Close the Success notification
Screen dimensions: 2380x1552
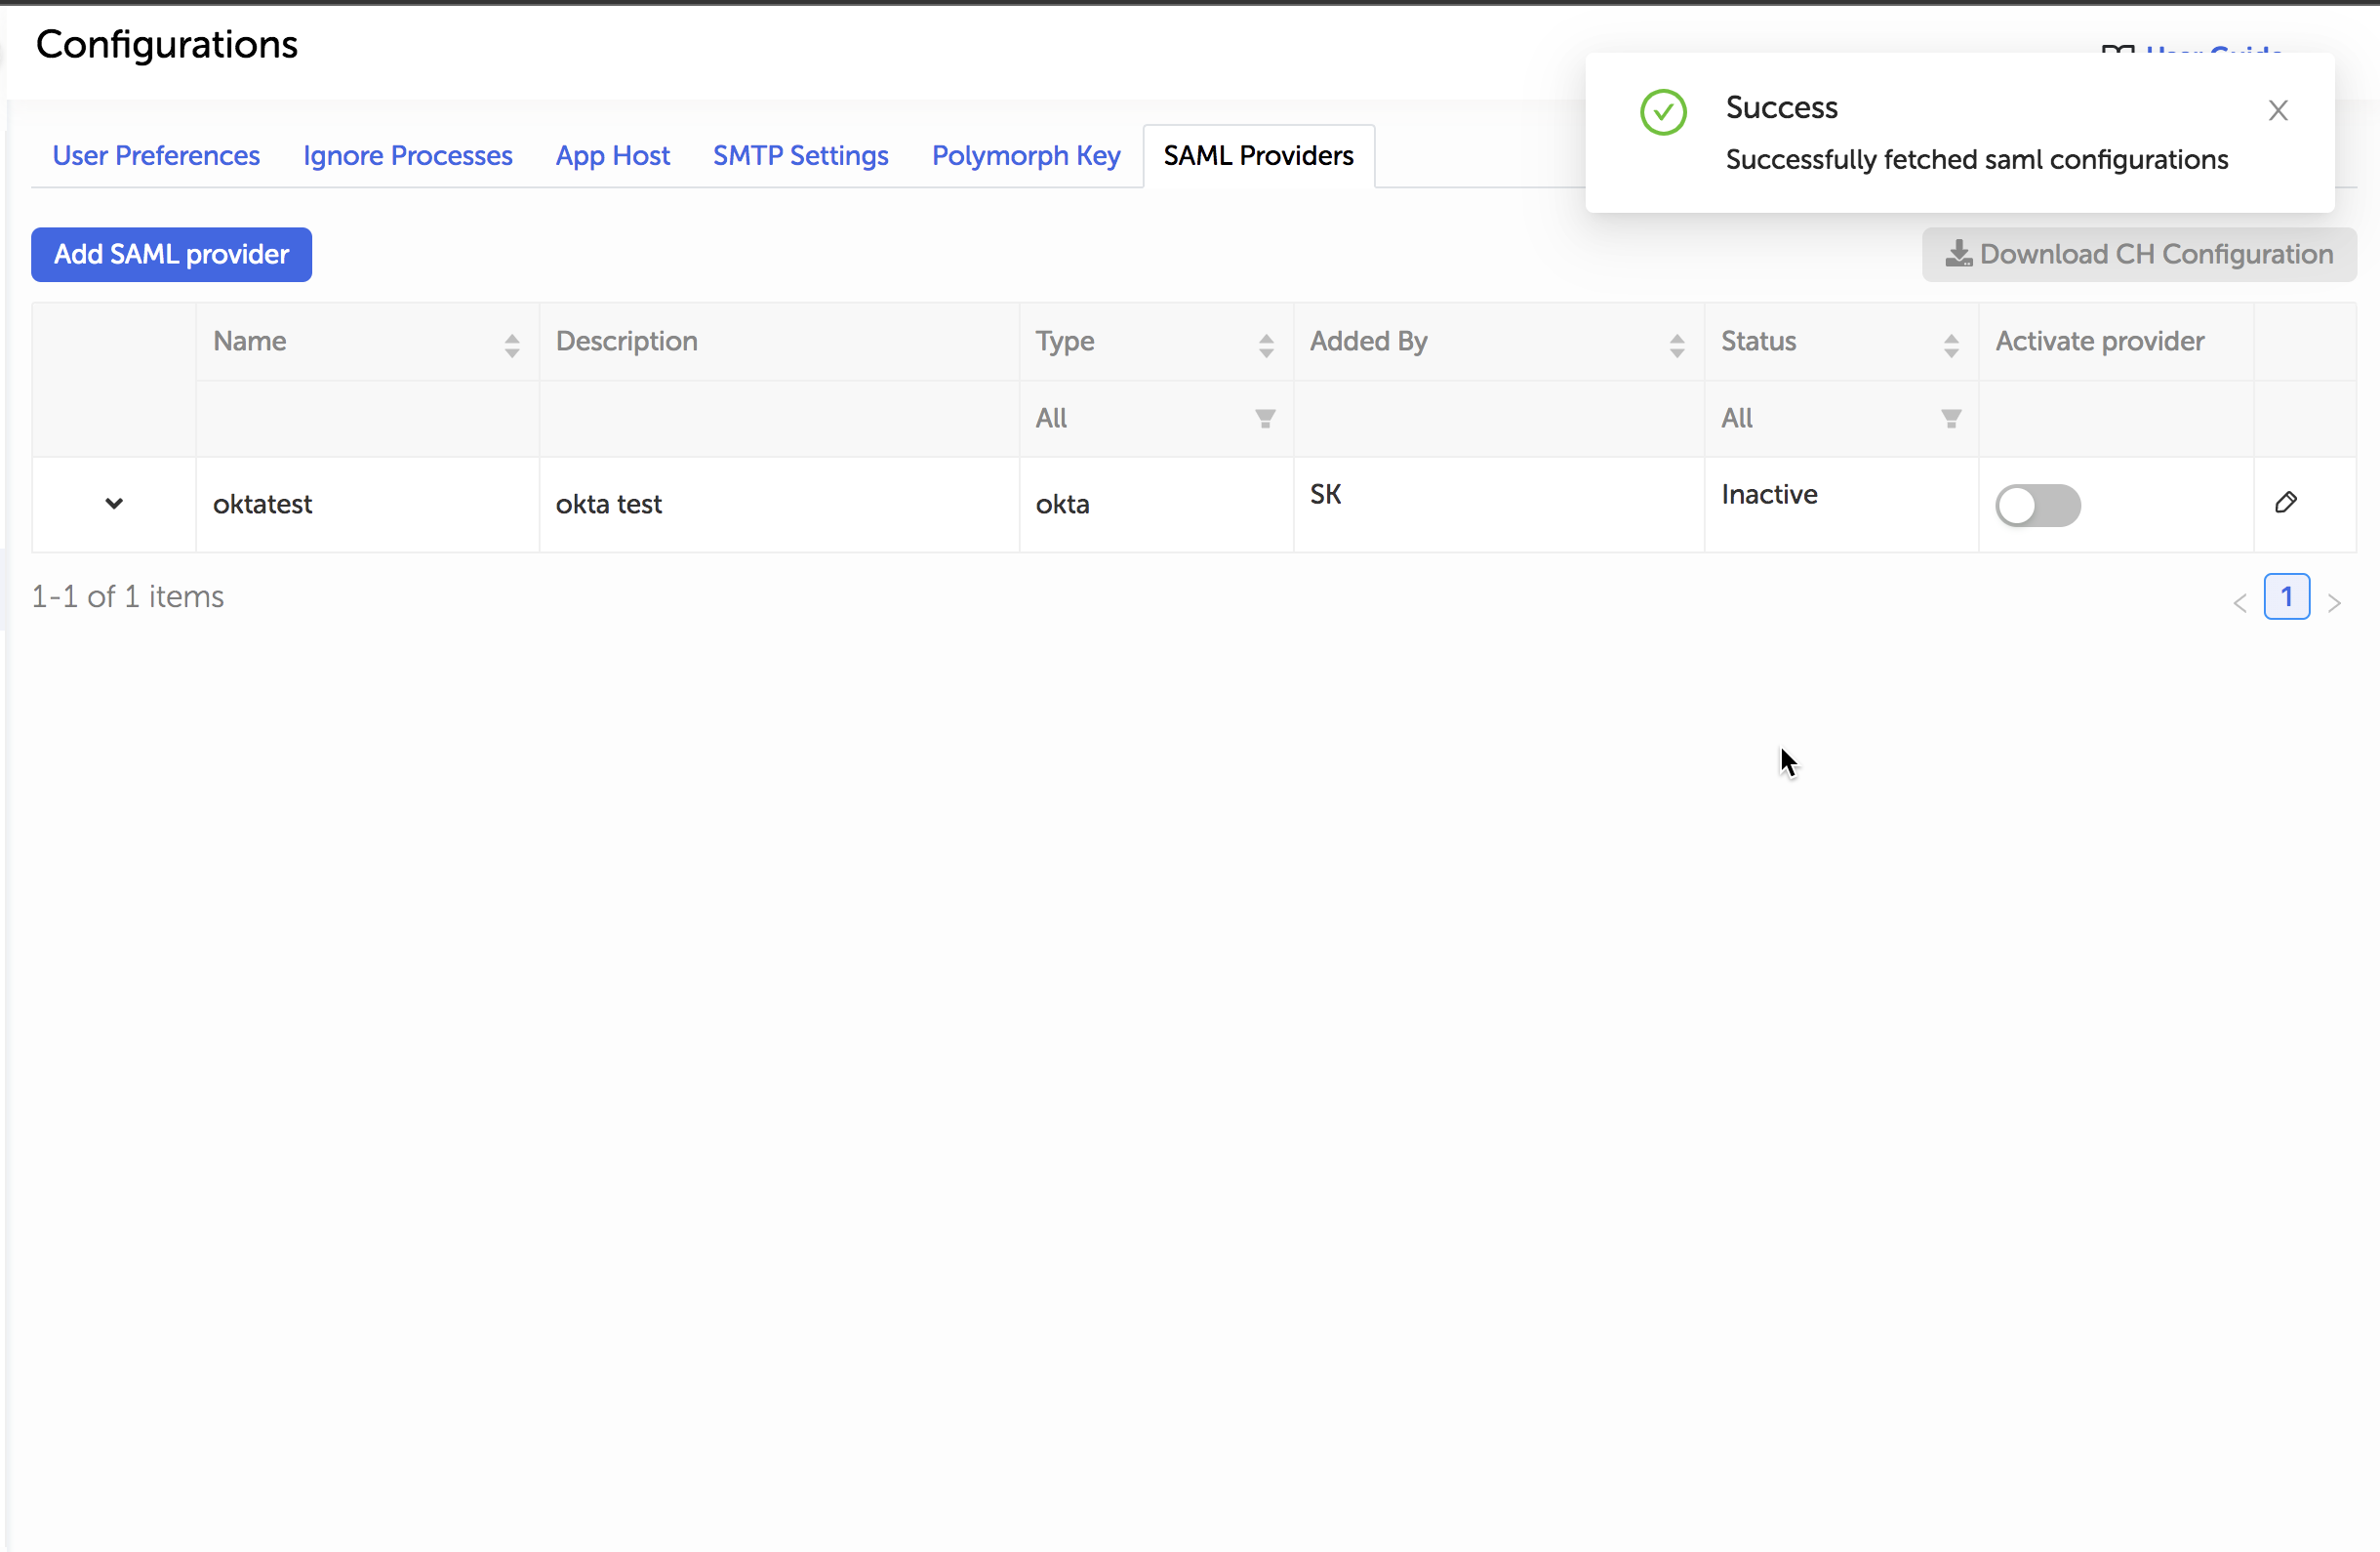point(2278,110)
